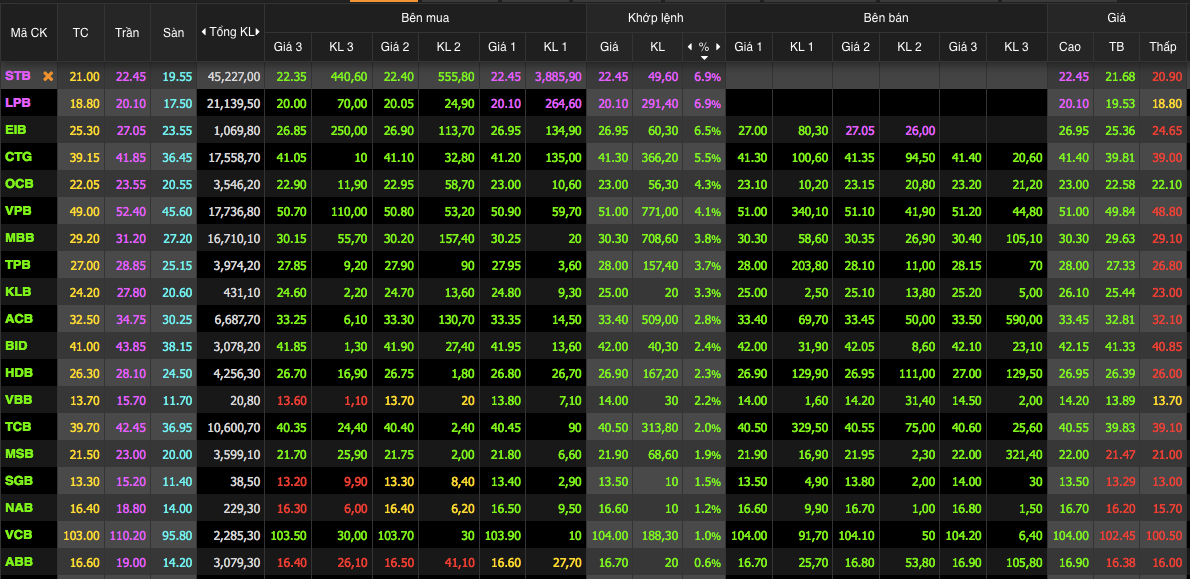The image size is (1190, 579).
Task: Click the right arrow beside % header
Action: click(718, 47)
